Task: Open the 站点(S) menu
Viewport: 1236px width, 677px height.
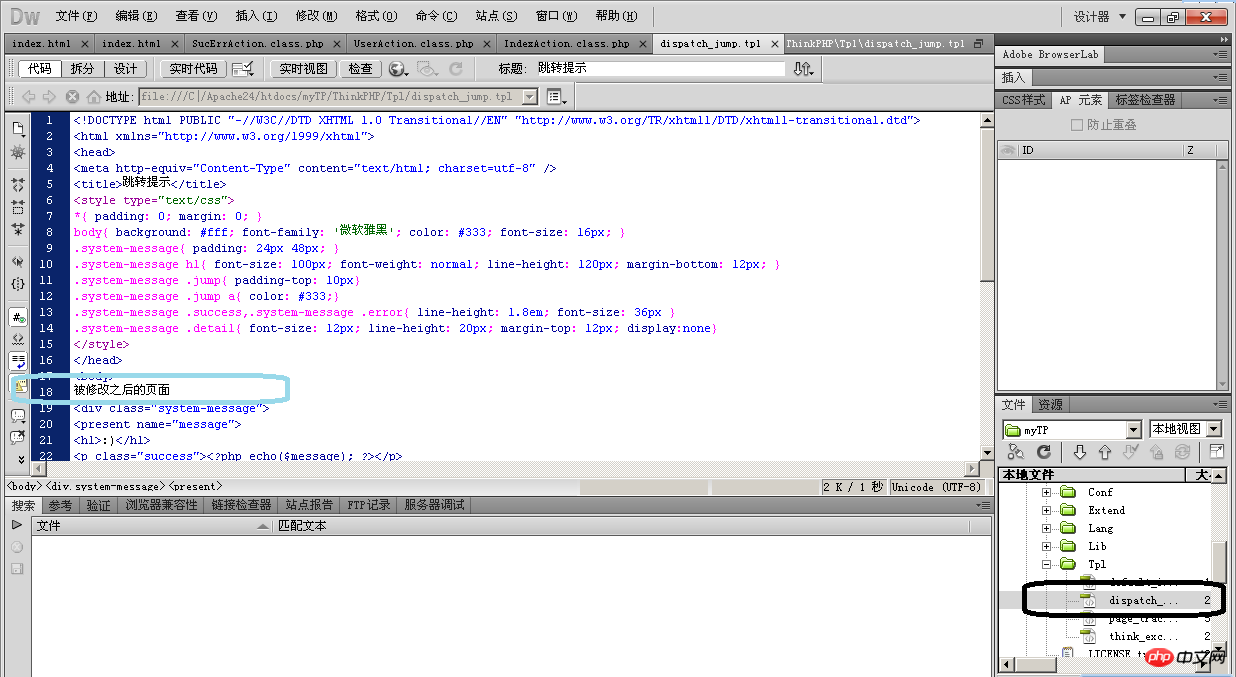Action: coord(497,16)
